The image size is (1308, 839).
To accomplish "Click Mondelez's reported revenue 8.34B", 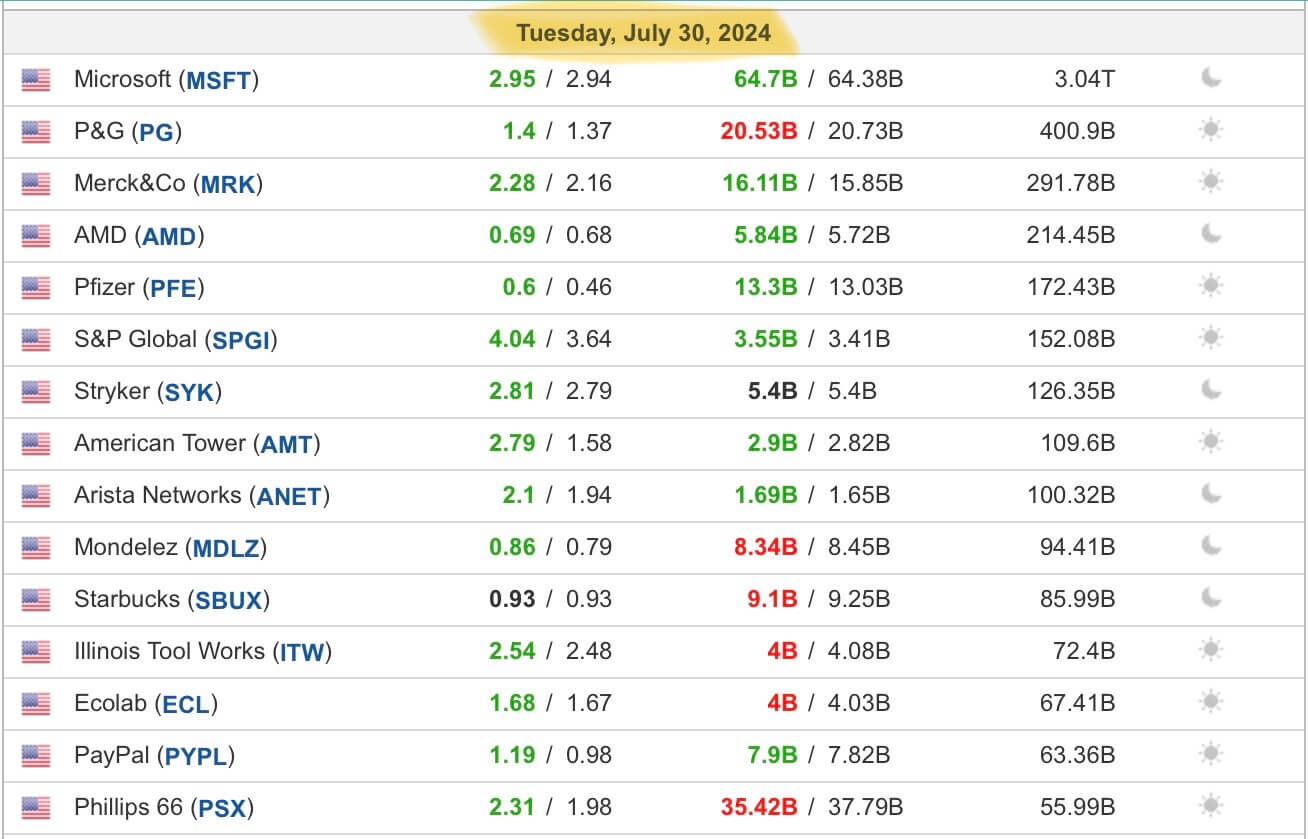I will point(766,546).
